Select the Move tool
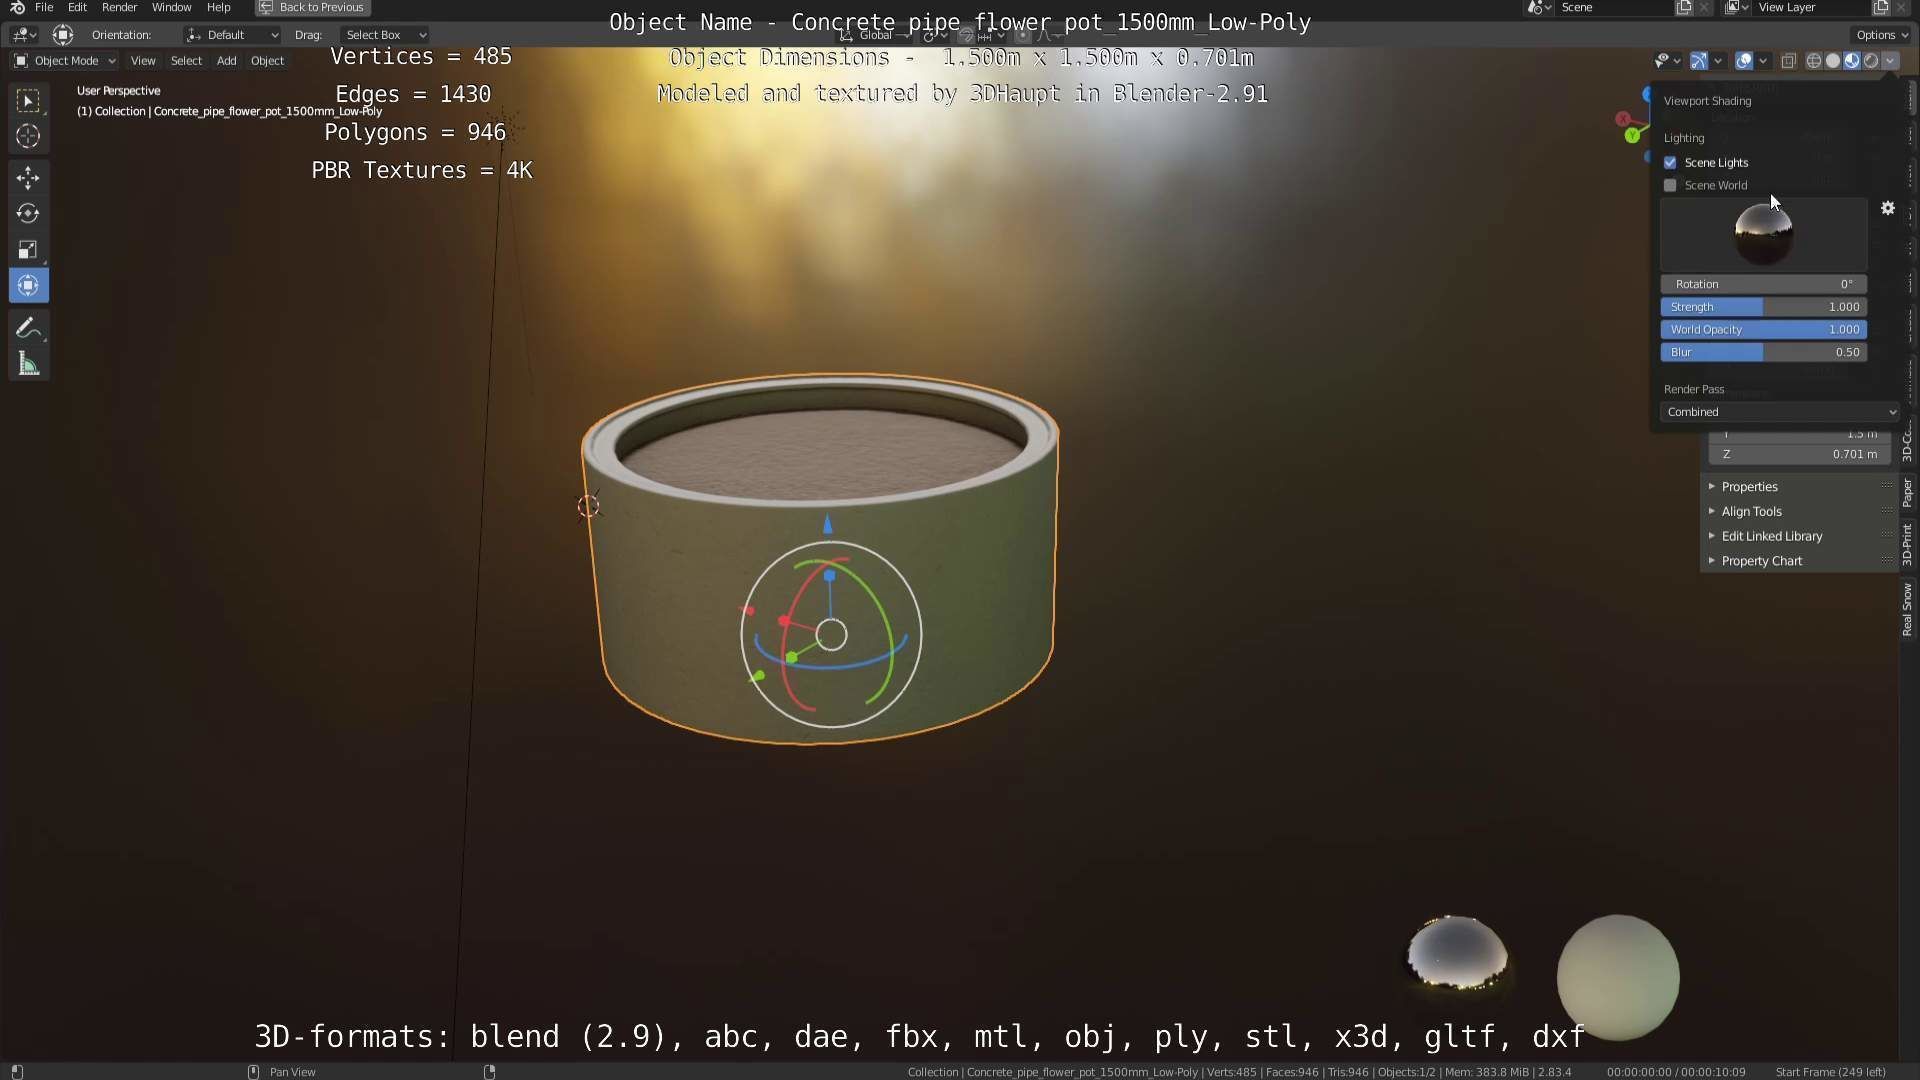 pyautogui.click(x=28, y=178)
